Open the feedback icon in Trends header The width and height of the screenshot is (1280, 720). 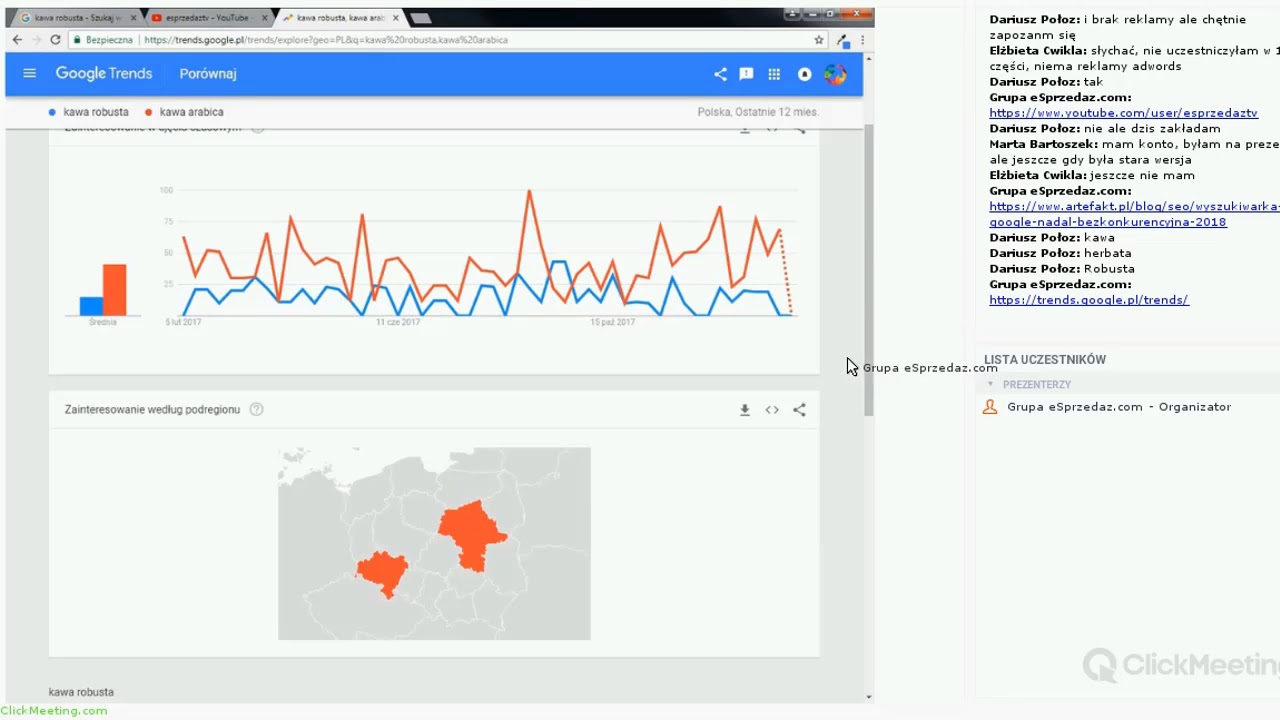pos(746,74)
